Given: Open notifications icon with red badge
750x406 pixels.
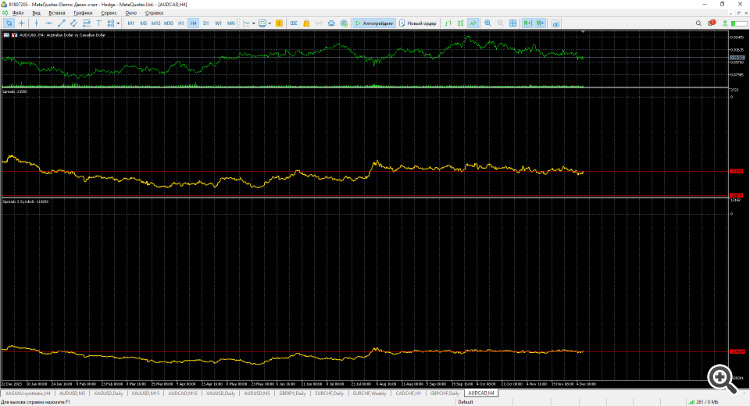Looking at the screenshot, I should coord(712,23).
